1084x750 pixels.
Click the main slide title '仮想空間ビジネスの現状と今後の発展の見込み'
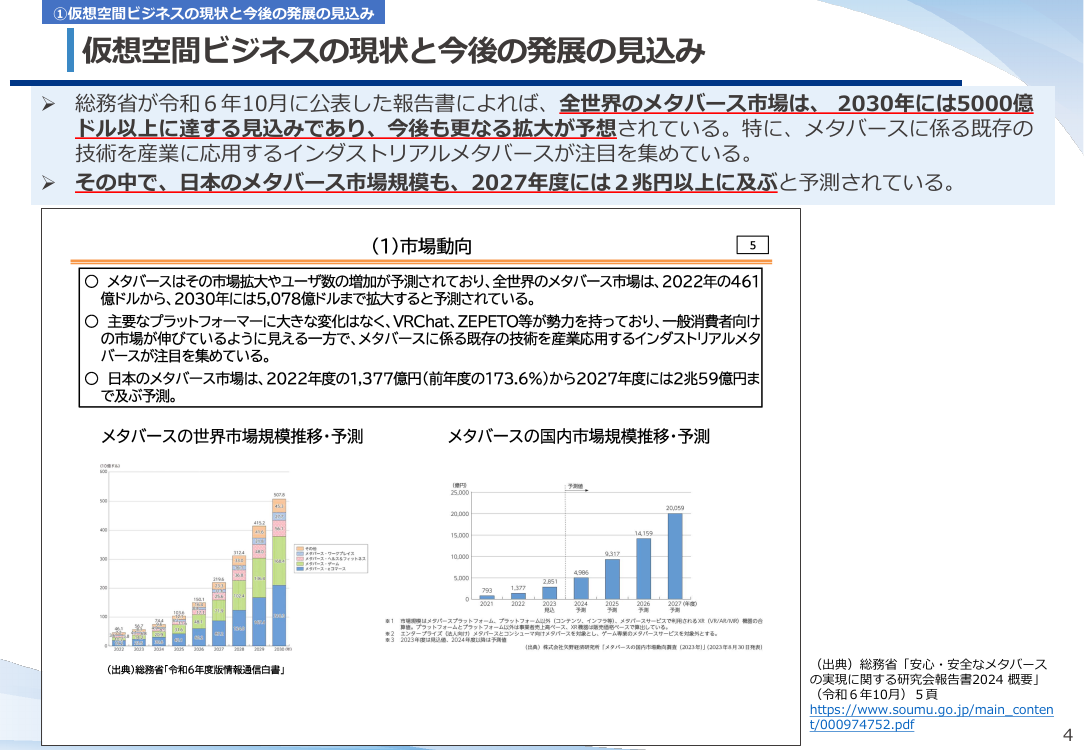(393, 50)
